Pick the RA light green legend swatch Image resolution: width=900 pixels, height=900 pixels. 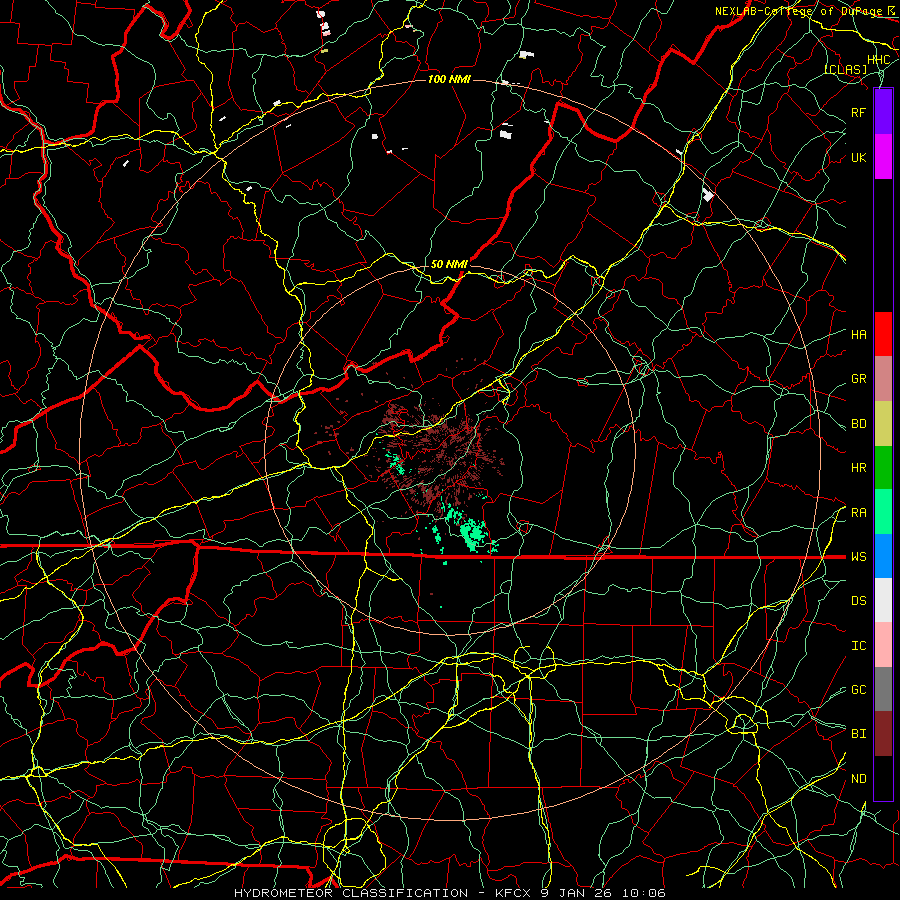pos(883,512)
